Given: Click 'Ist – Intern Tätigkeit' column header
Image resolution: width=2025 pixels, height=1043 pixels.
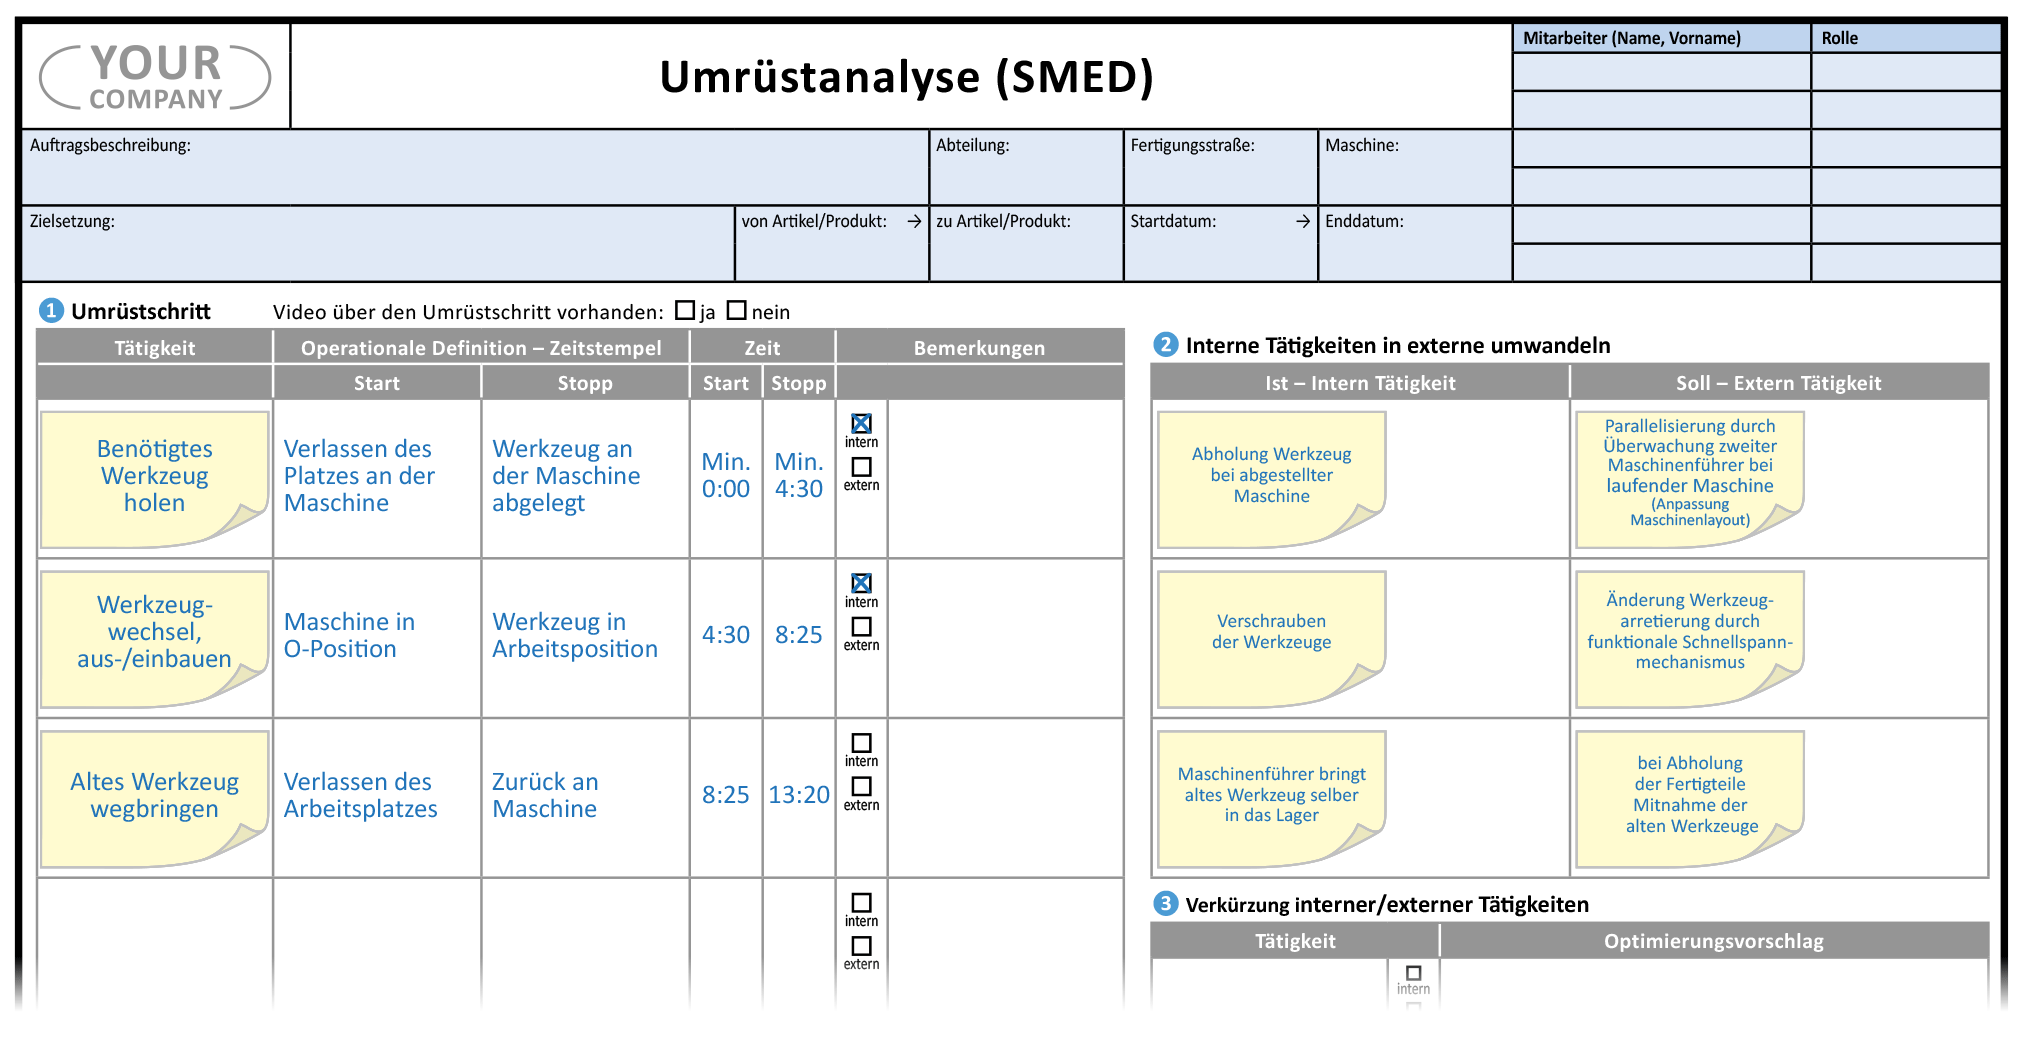Looking at the screenshot, I should pos(1360,383).
